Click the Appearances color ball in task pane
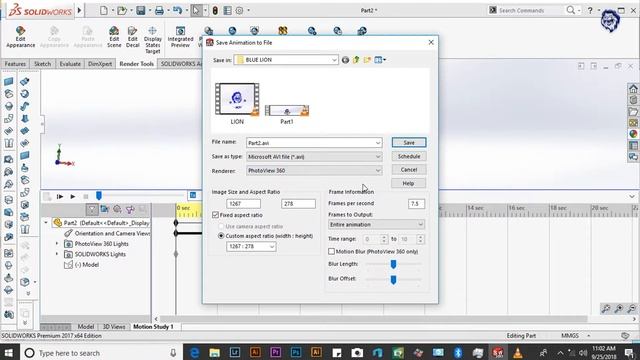 [x=633, y=134]
